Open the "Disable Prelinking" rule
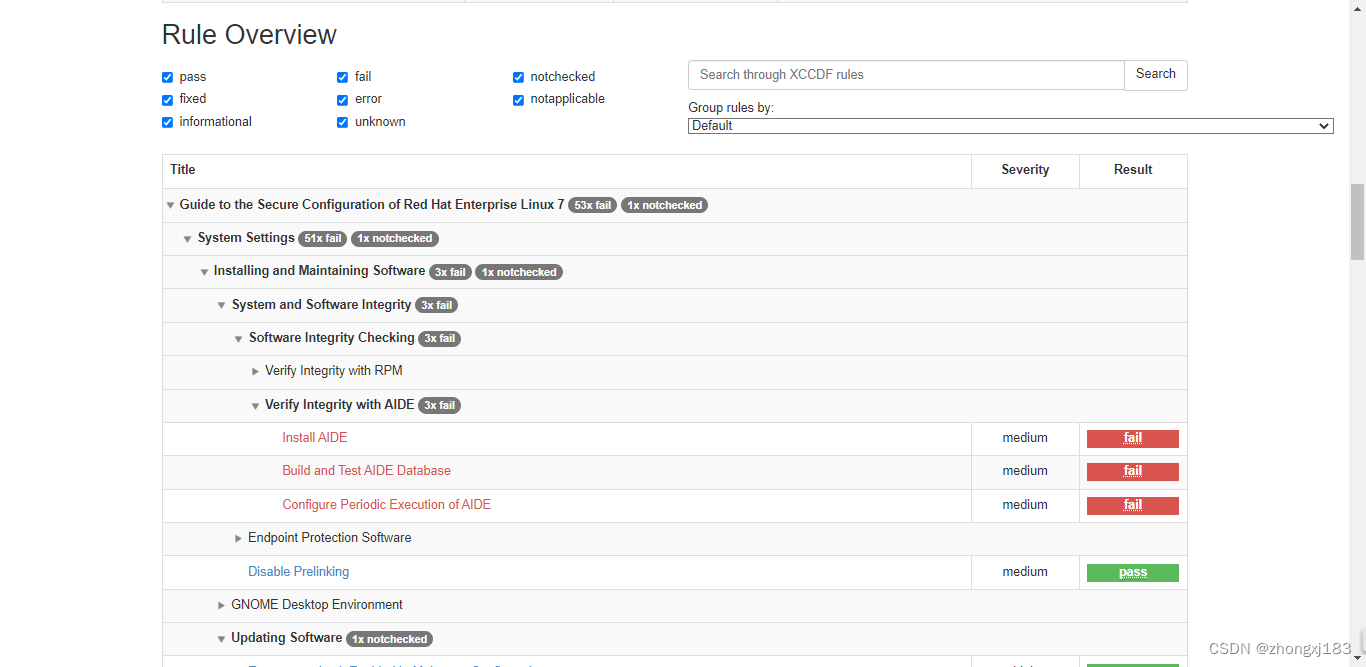 (x=298, y=571)
